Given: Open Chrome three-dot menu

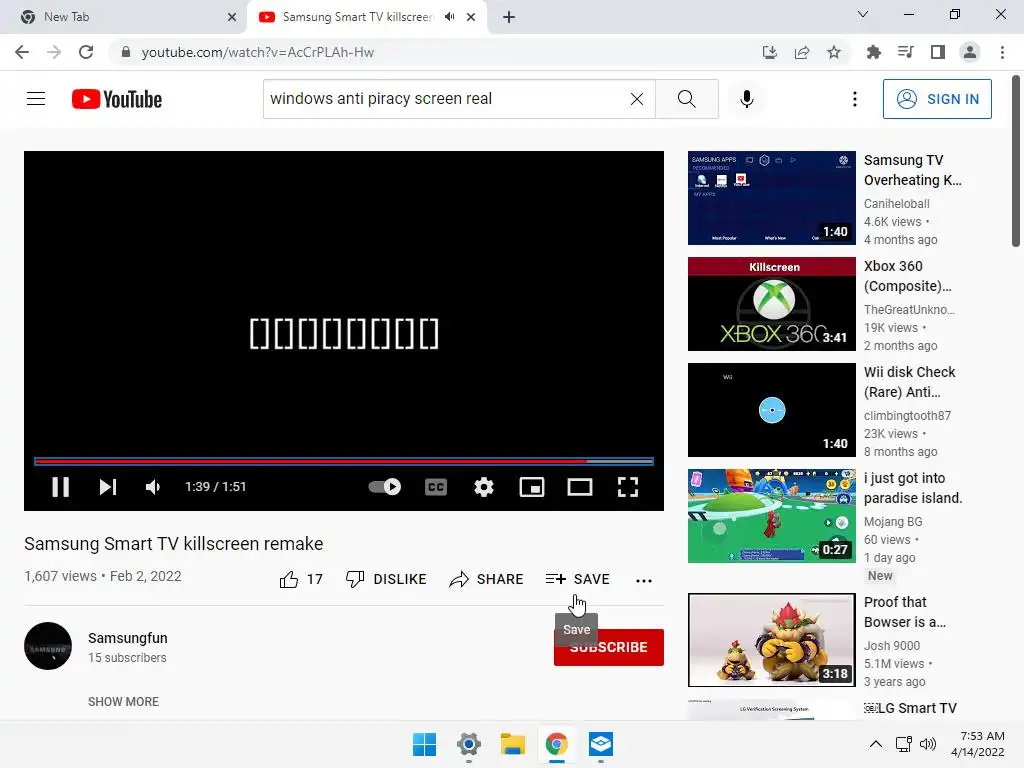Looking at the screenshot, I should pyautogui.click(x=1002, y=52).
